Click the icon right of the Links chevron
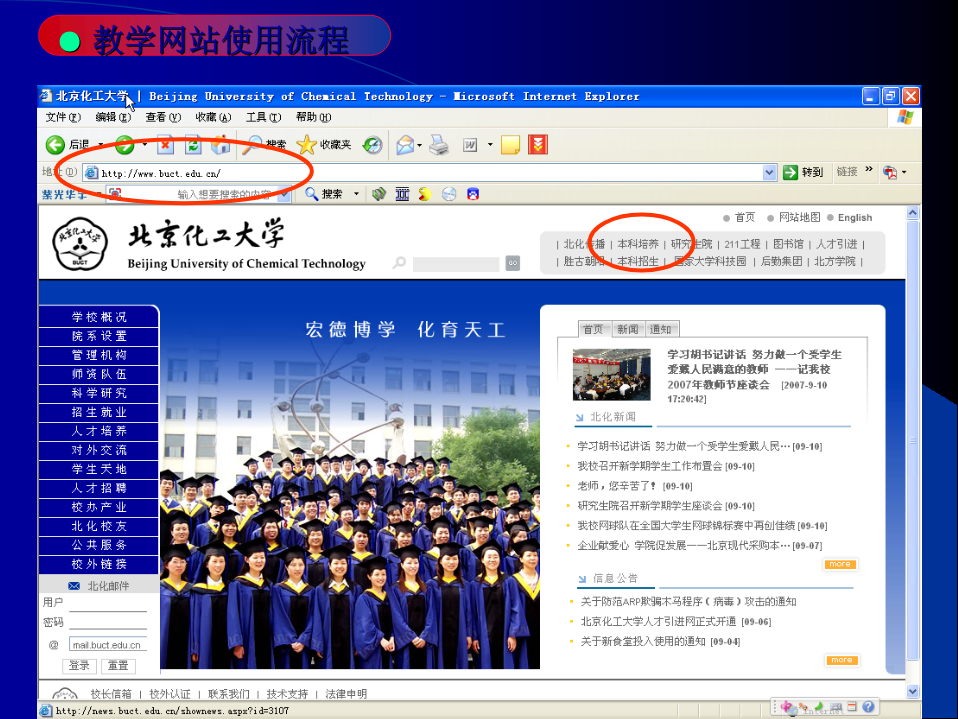 click(890, 172)
